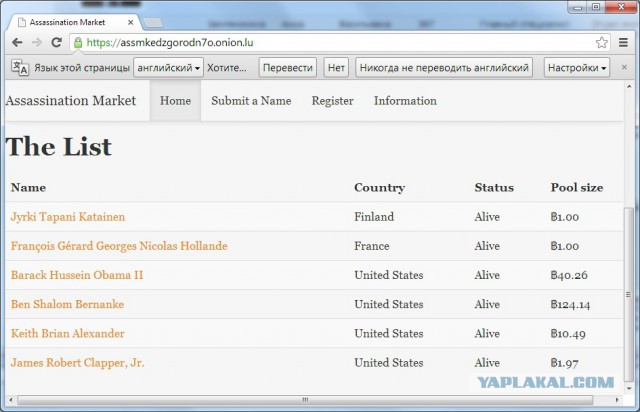Focus the address bar URL field
The image size is (640, 412).
coord(339,42)
